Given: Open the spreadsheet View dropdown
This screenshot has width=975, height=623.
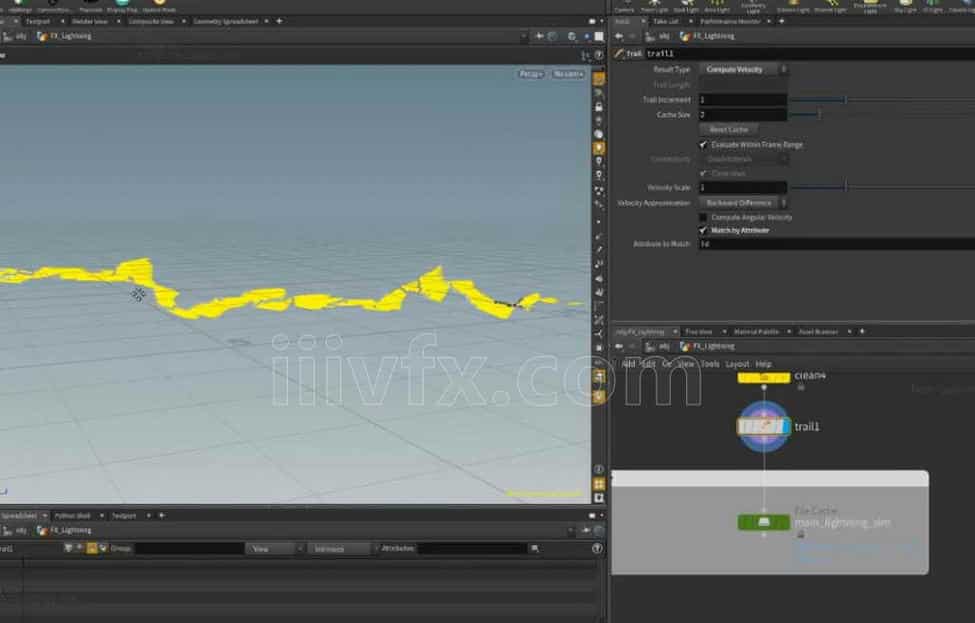Looking at the screenshot, I should point(275,548).
